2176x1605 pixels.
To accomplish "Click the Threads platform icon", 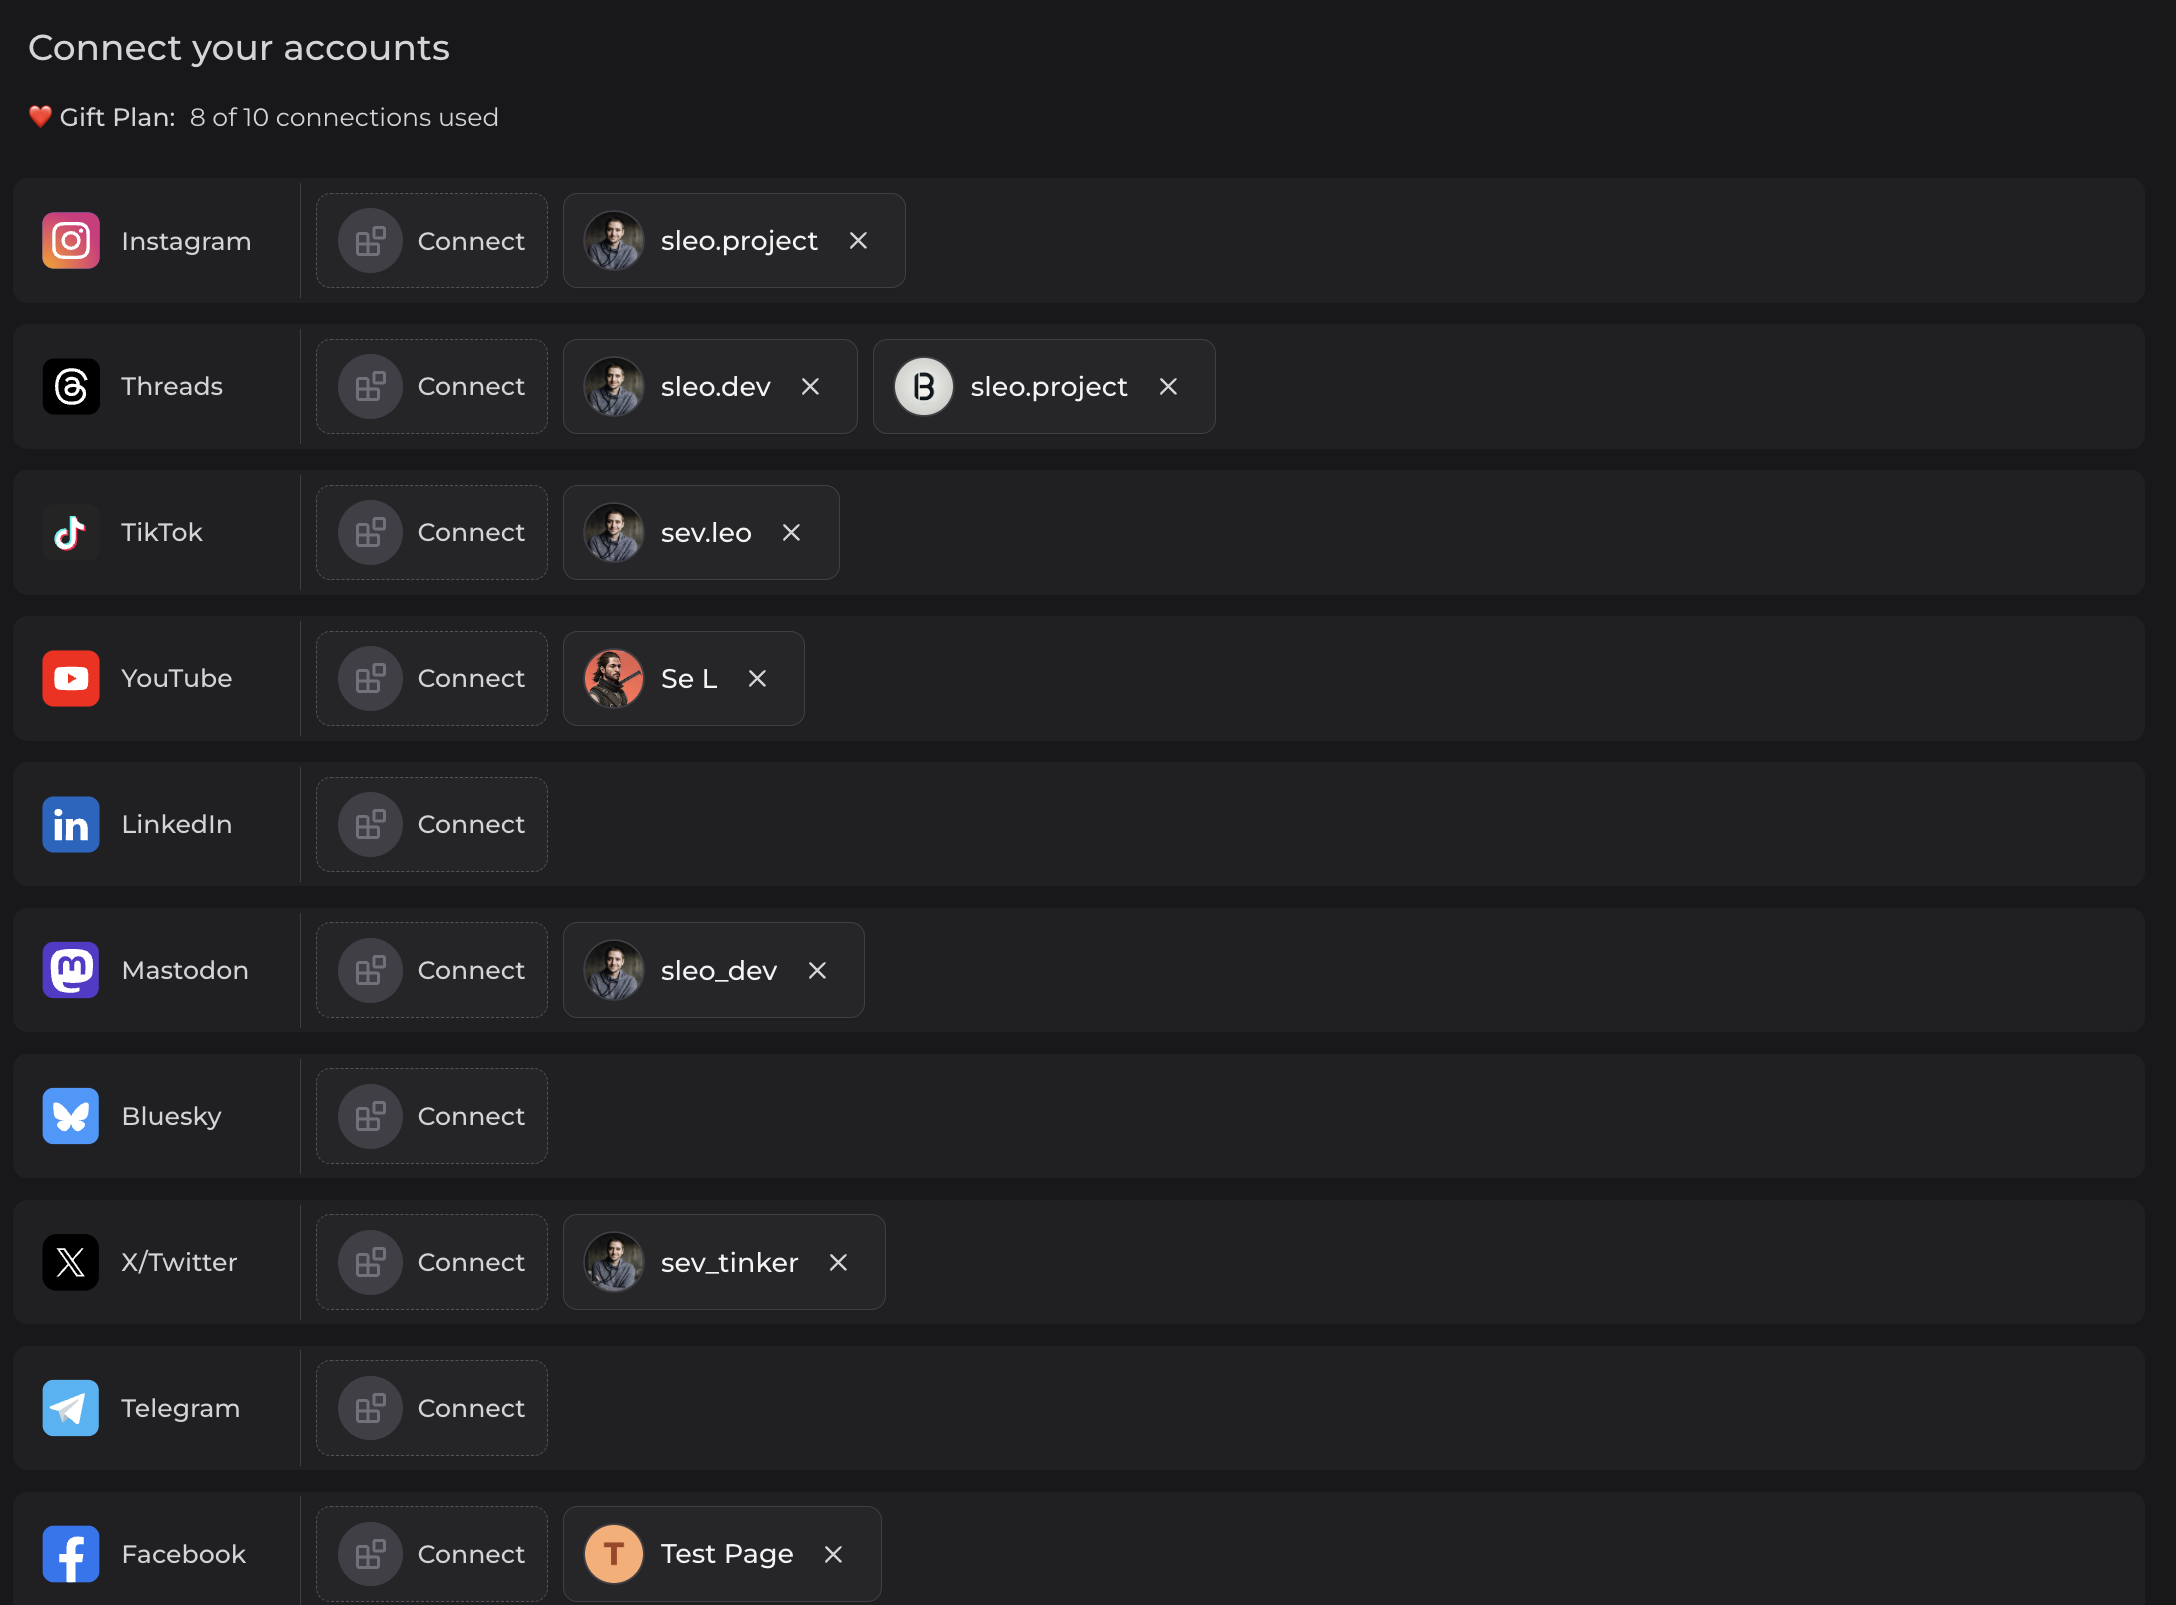I will pos(71,387).
